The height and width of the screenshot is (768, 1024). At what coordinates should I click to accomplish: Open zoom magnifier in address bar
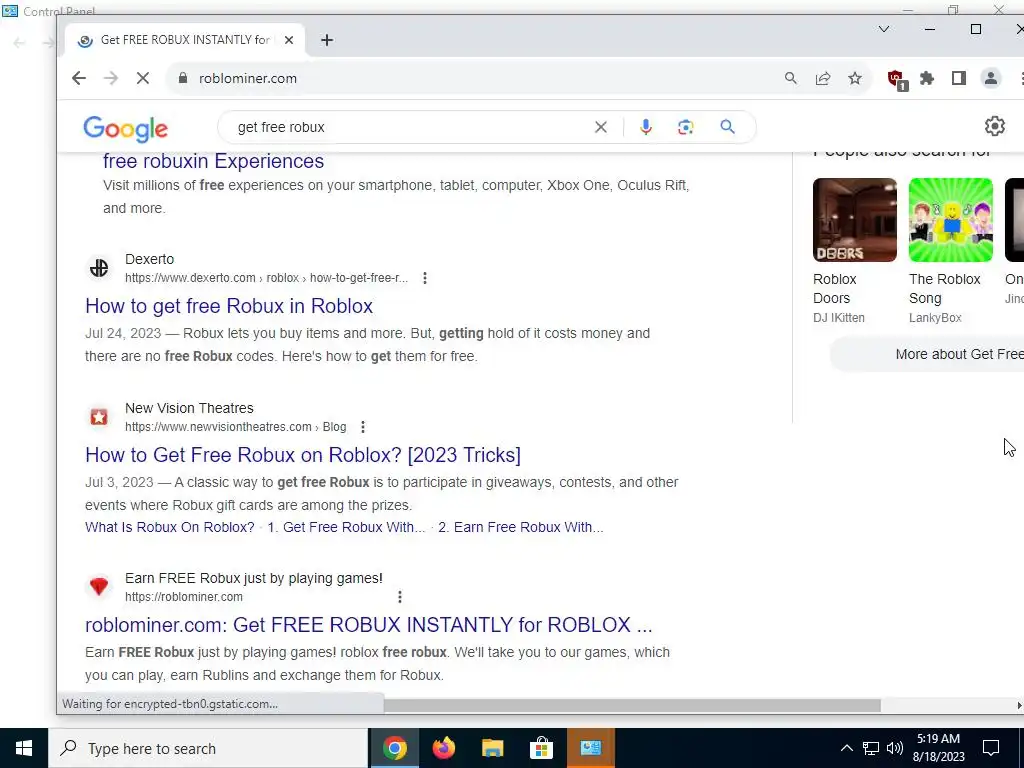(x=790, y=78)
